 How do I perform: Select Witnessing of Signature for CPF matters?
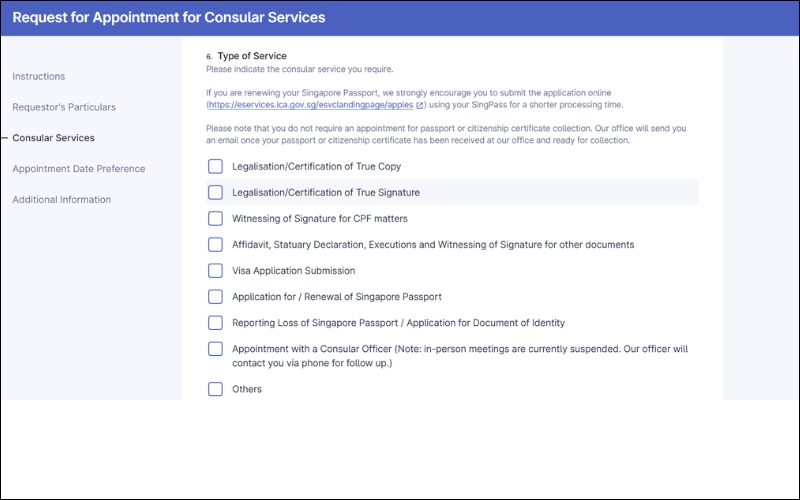pos(215,218)
